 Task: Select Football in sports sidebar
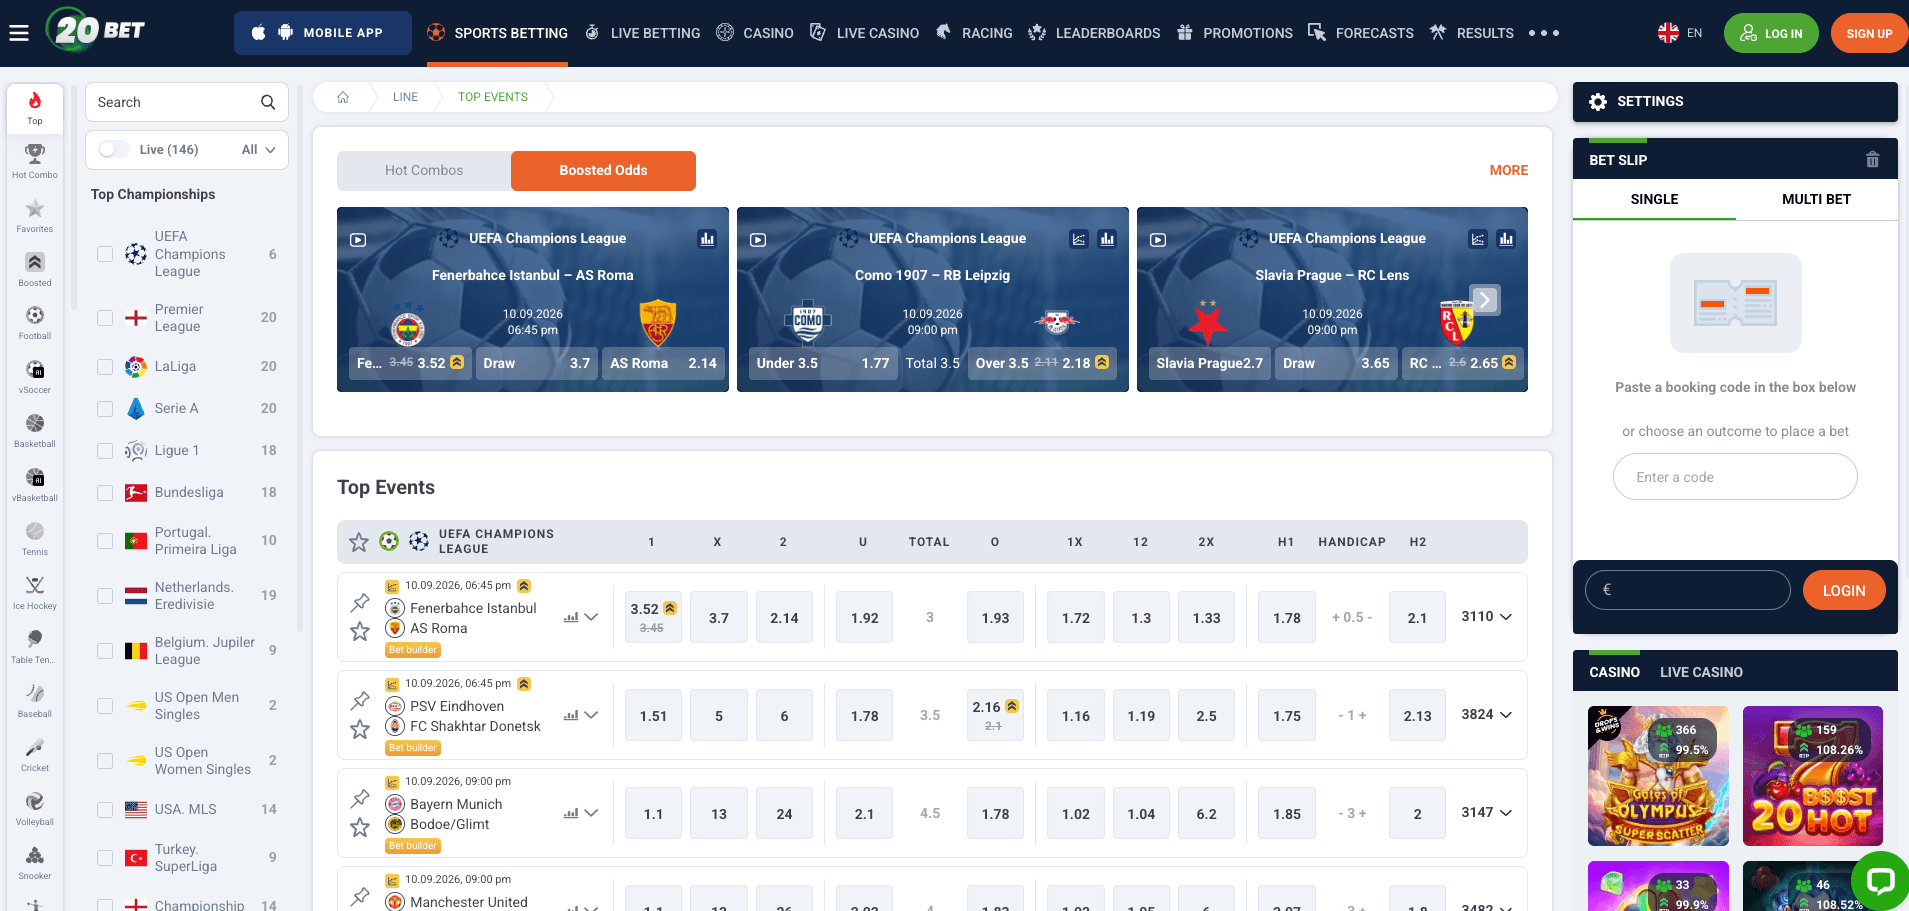pos(35,322)
